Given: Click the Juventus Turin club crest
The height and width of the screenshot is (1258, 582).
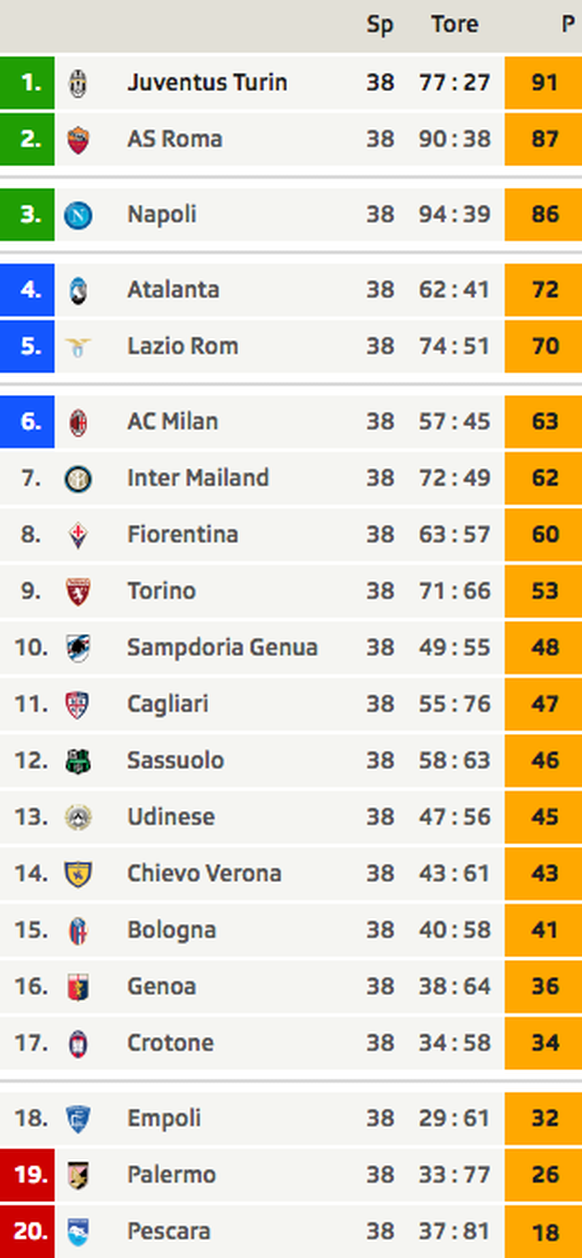Looking at the screenshot, I should point(78,83).
